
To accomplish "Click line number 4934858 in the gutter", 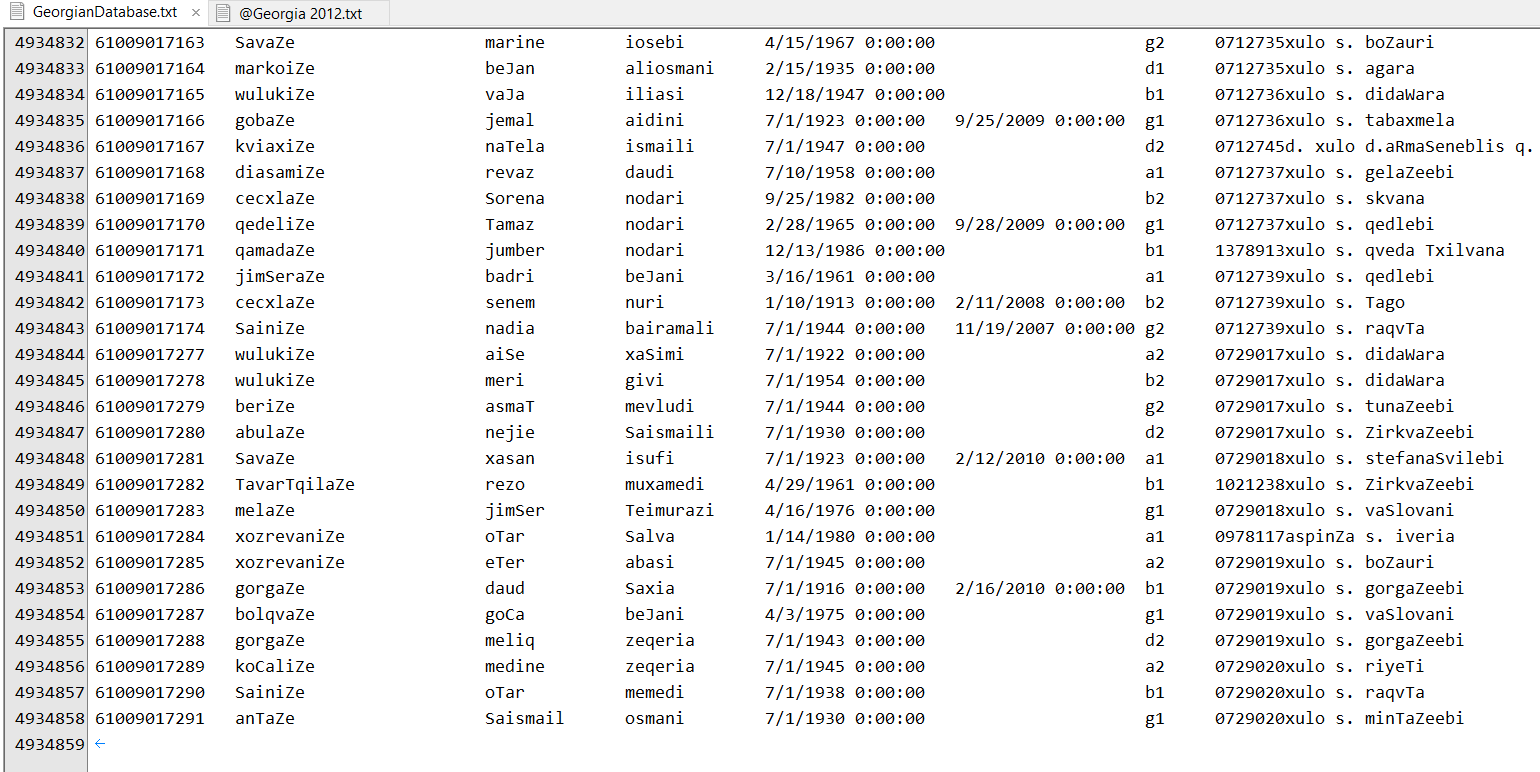I will tap(49, 718).
